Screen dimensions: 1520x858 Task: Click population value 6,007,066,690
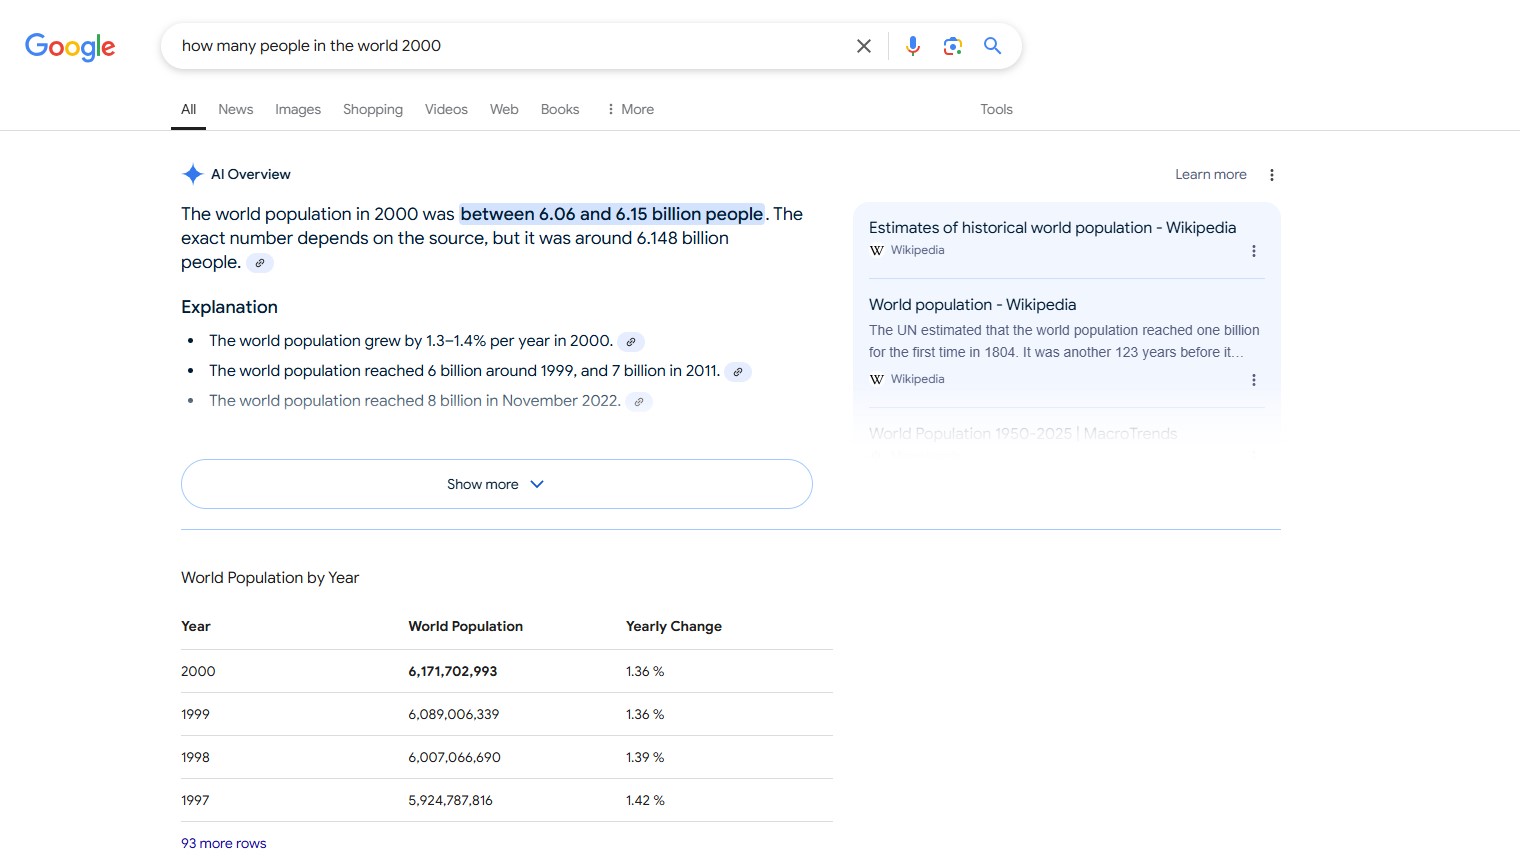coord(454,757)
